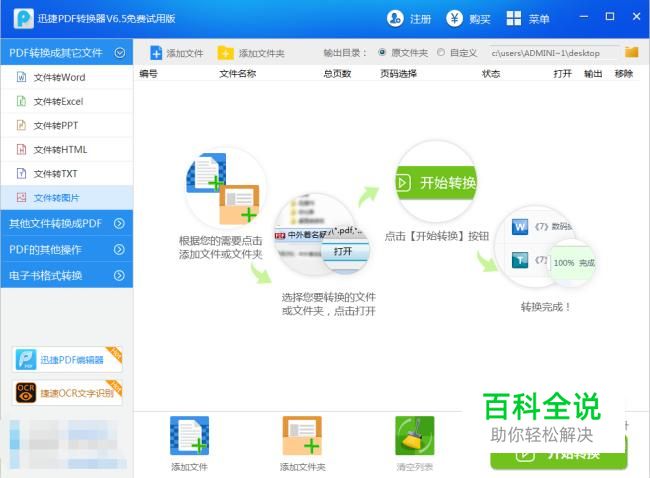This screenshot has height=478, width=650.
Task: Click the 购买 yen purchase icon
Action: click(x=454, y=18)
